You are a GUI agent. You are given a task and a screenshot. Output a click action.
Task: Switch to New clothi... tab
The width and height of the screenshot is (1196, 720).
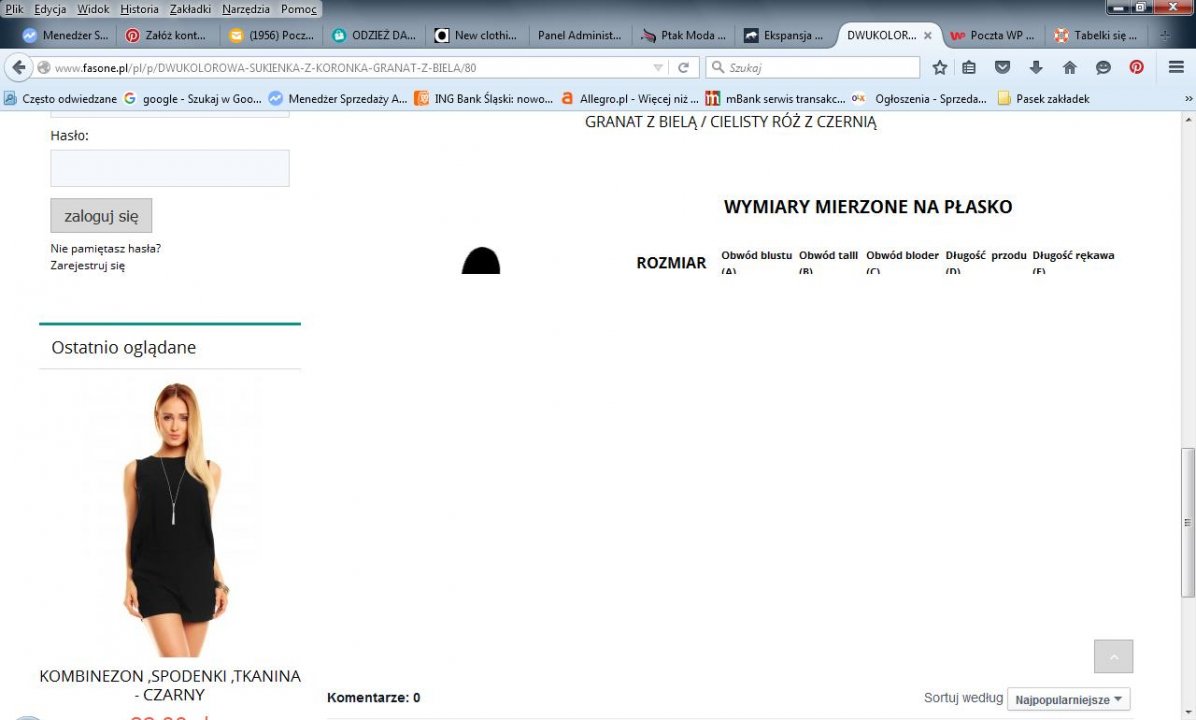476,35
